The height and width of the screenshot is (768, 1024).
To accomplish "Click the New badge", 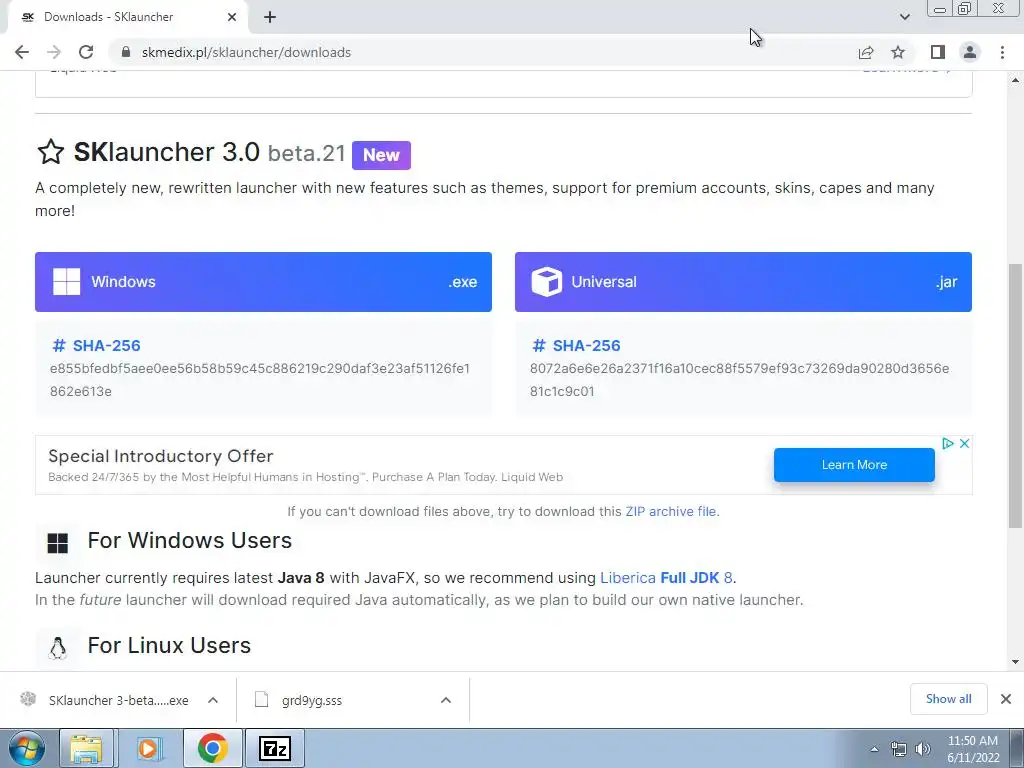I will 381,155.
